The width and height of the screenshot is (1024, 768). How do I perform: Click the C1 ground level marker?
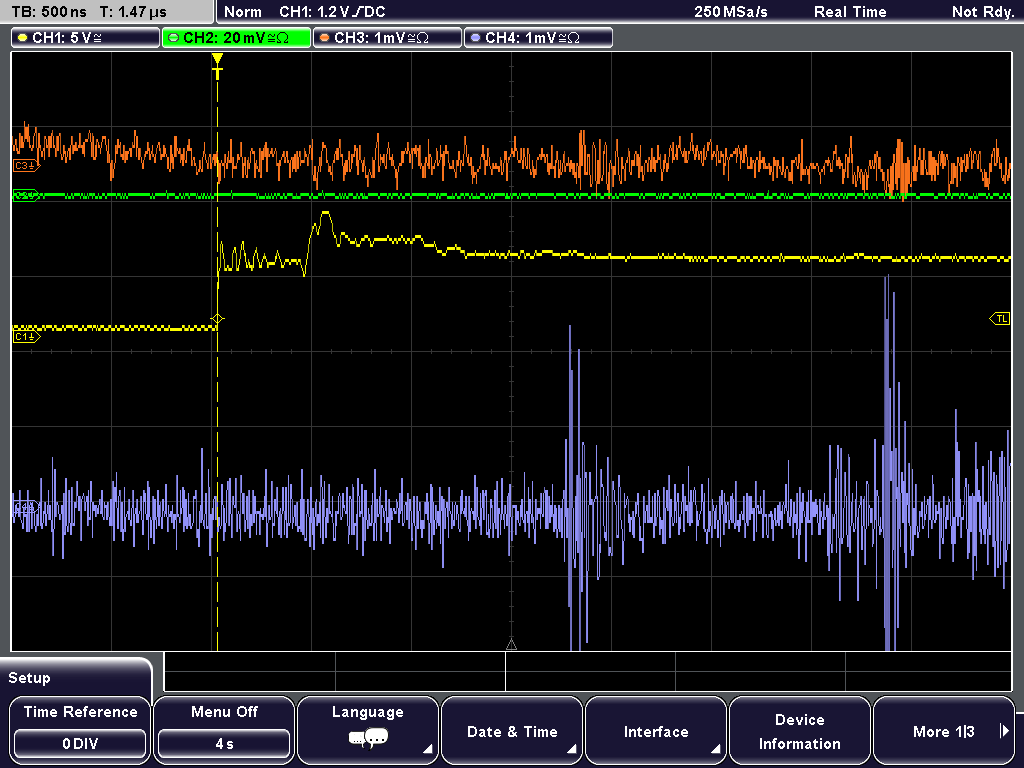coord(27,337)
